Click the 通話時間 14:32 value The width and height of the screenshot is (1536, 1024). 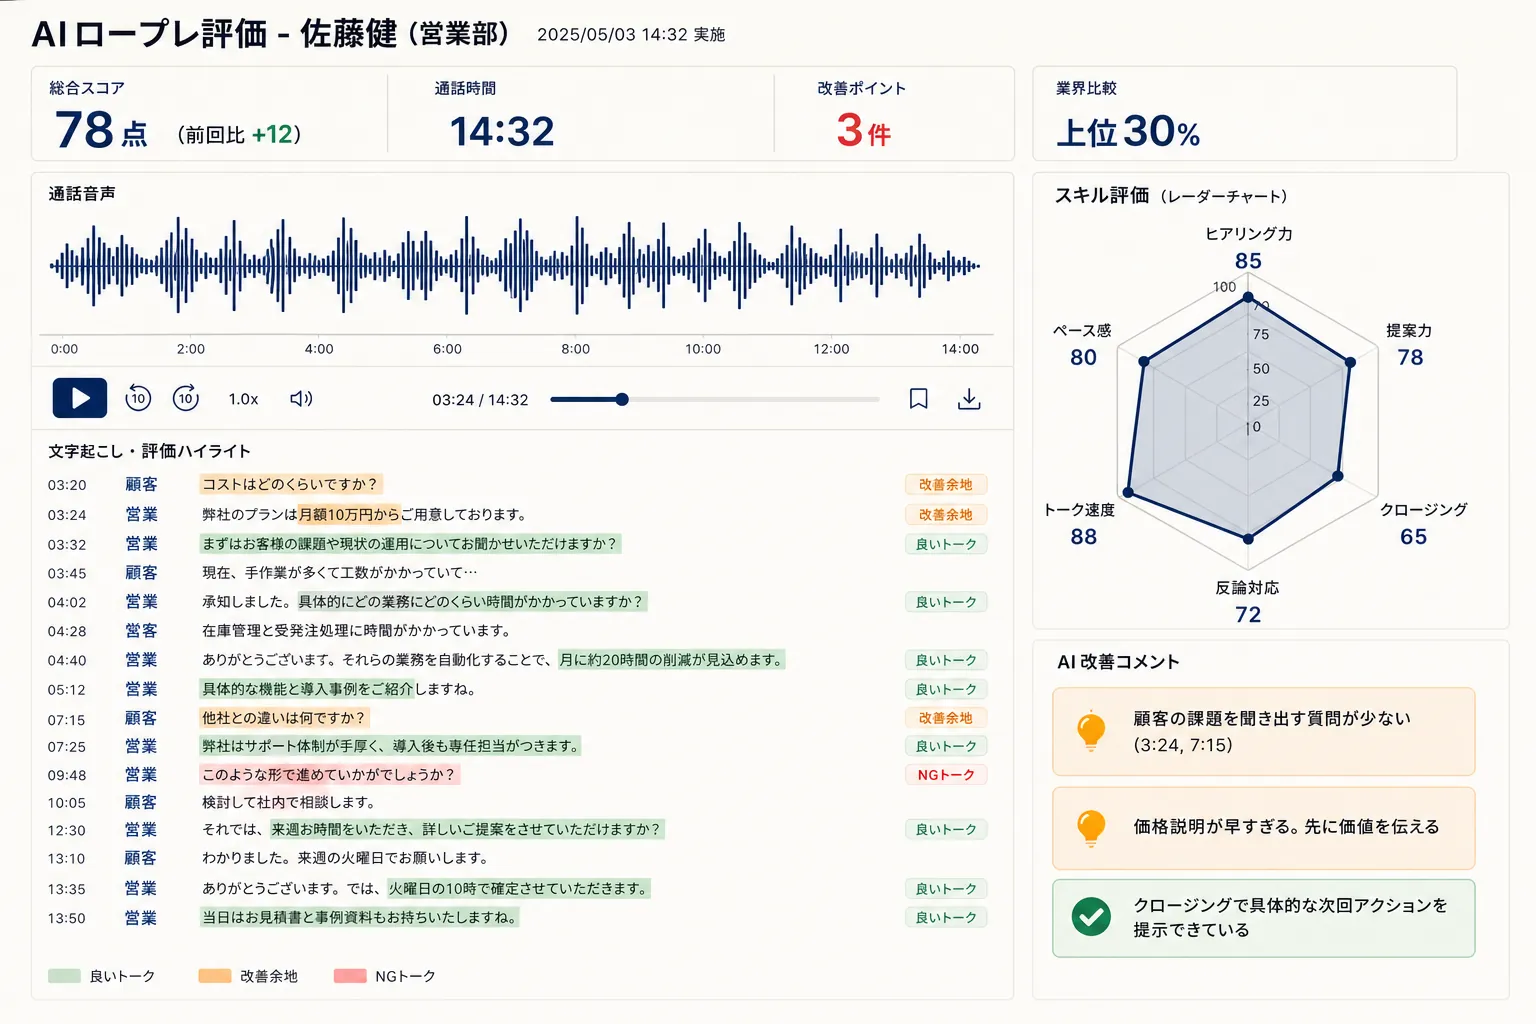502,132
